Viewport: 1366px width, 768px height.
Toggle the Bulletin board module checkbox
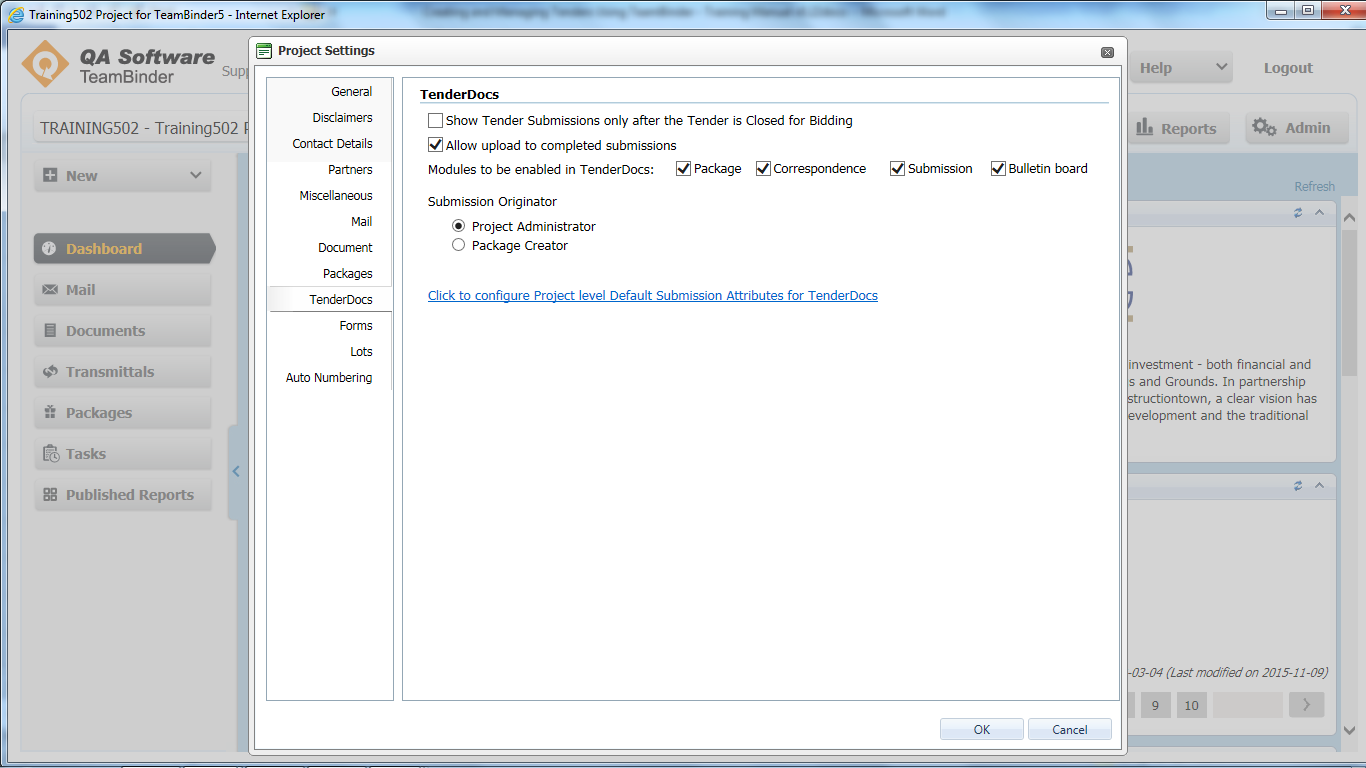tap(998, 169)
